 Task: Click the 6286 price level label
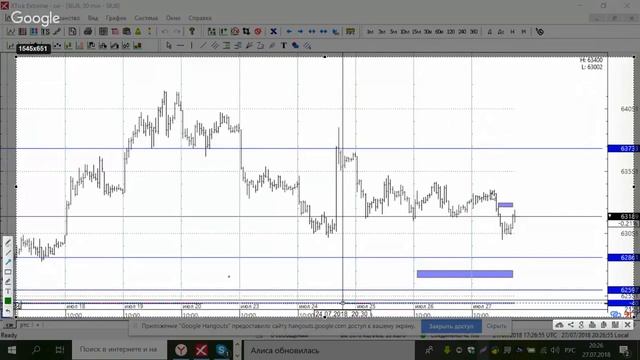[x=623, y=258]
